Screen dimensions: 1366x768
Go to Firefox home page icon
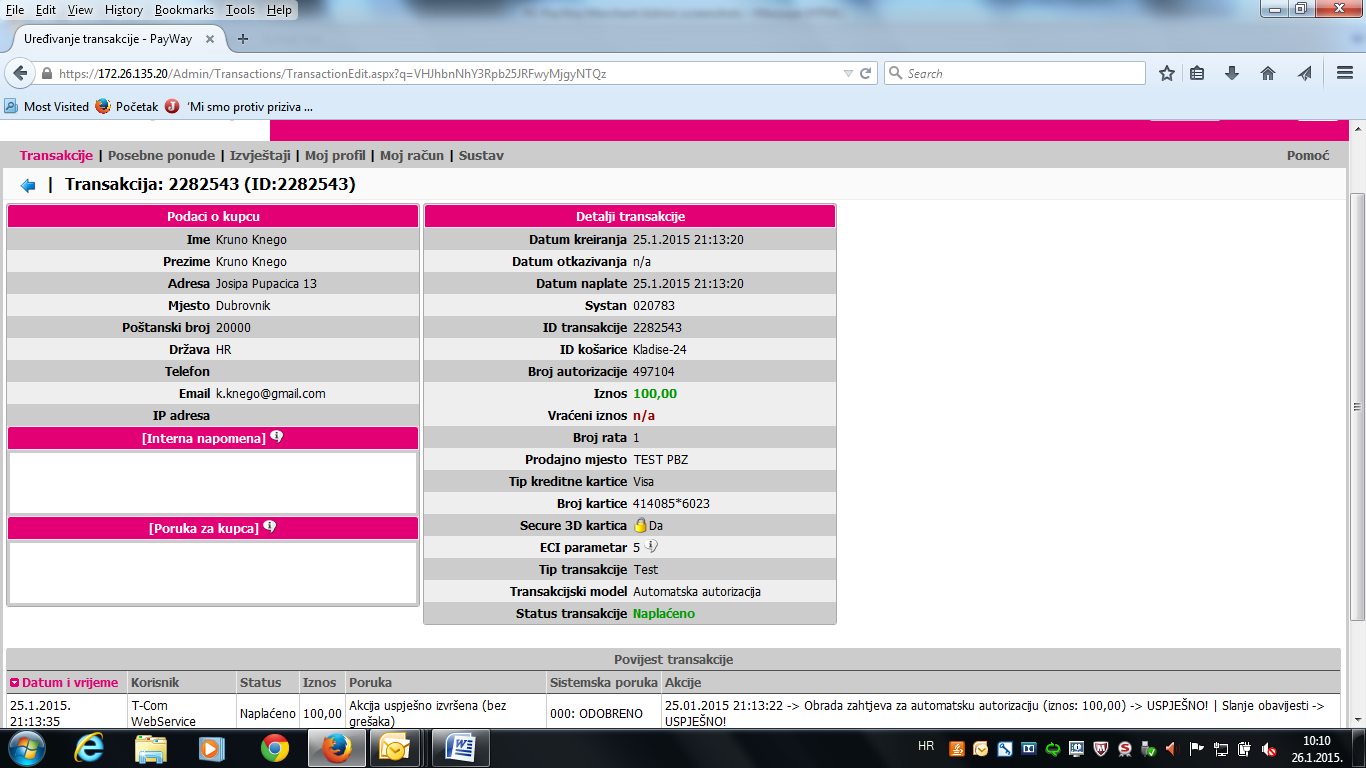(x=1268, y=73)
